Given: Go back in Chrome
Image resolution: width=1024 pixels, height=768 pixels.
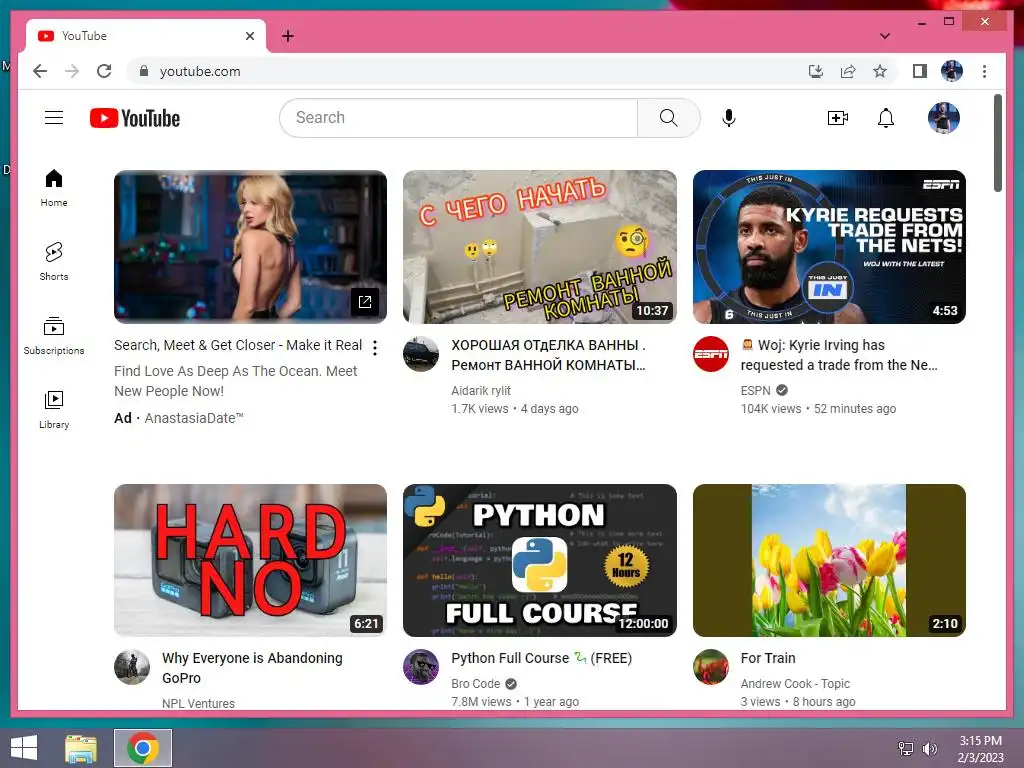Looking at the screenshot, I should tap(40, 71).
